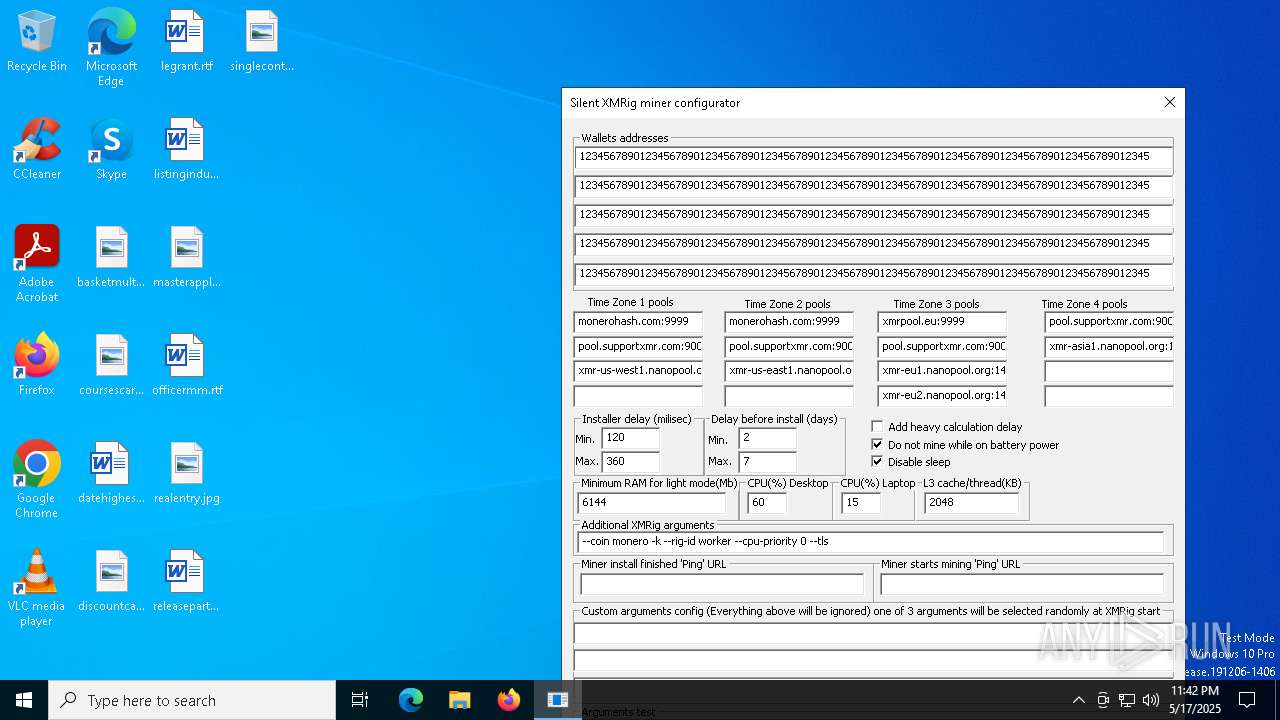Open the Action Center notifications

(1247, 700)
